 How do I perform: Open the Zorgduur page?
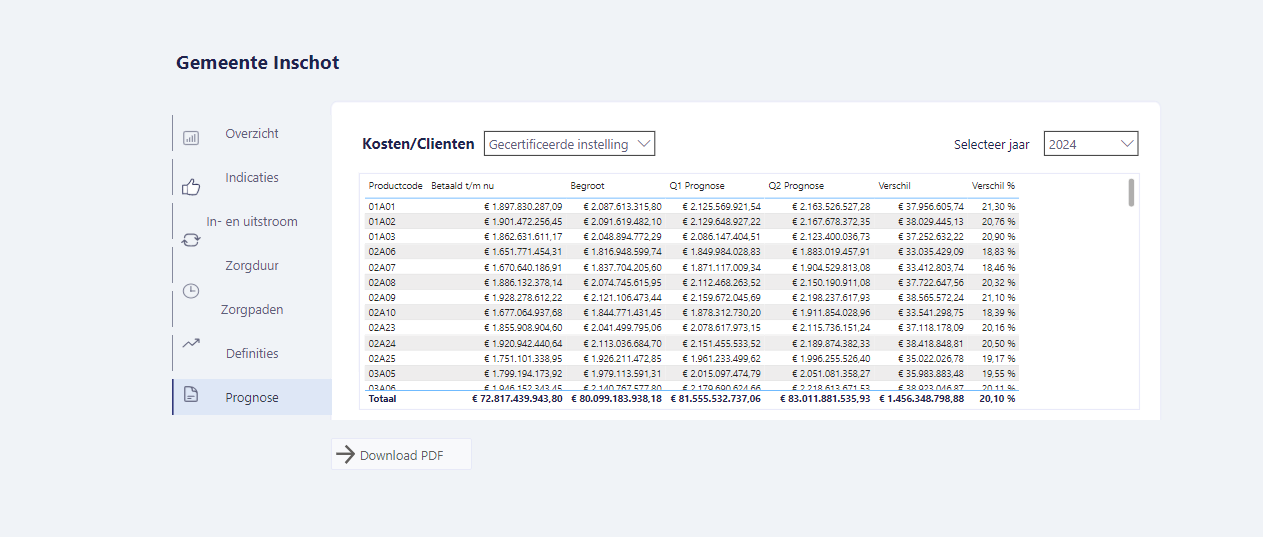(252, 265)
